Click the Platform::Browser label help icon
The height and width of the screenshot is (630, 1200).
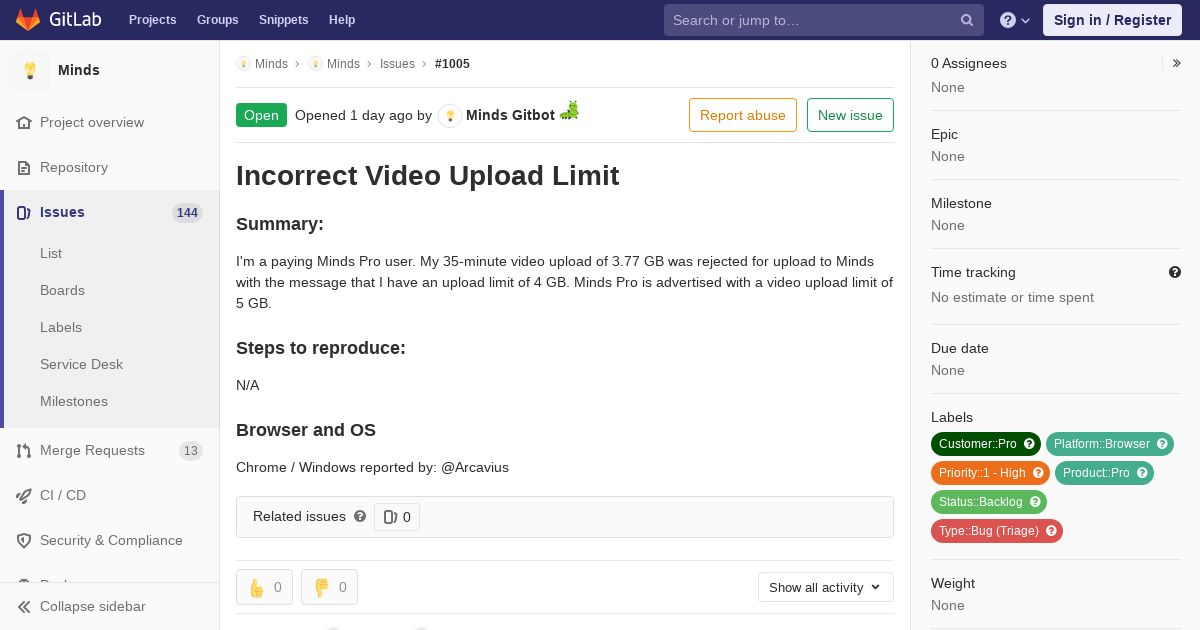[x=1162, y=444]
